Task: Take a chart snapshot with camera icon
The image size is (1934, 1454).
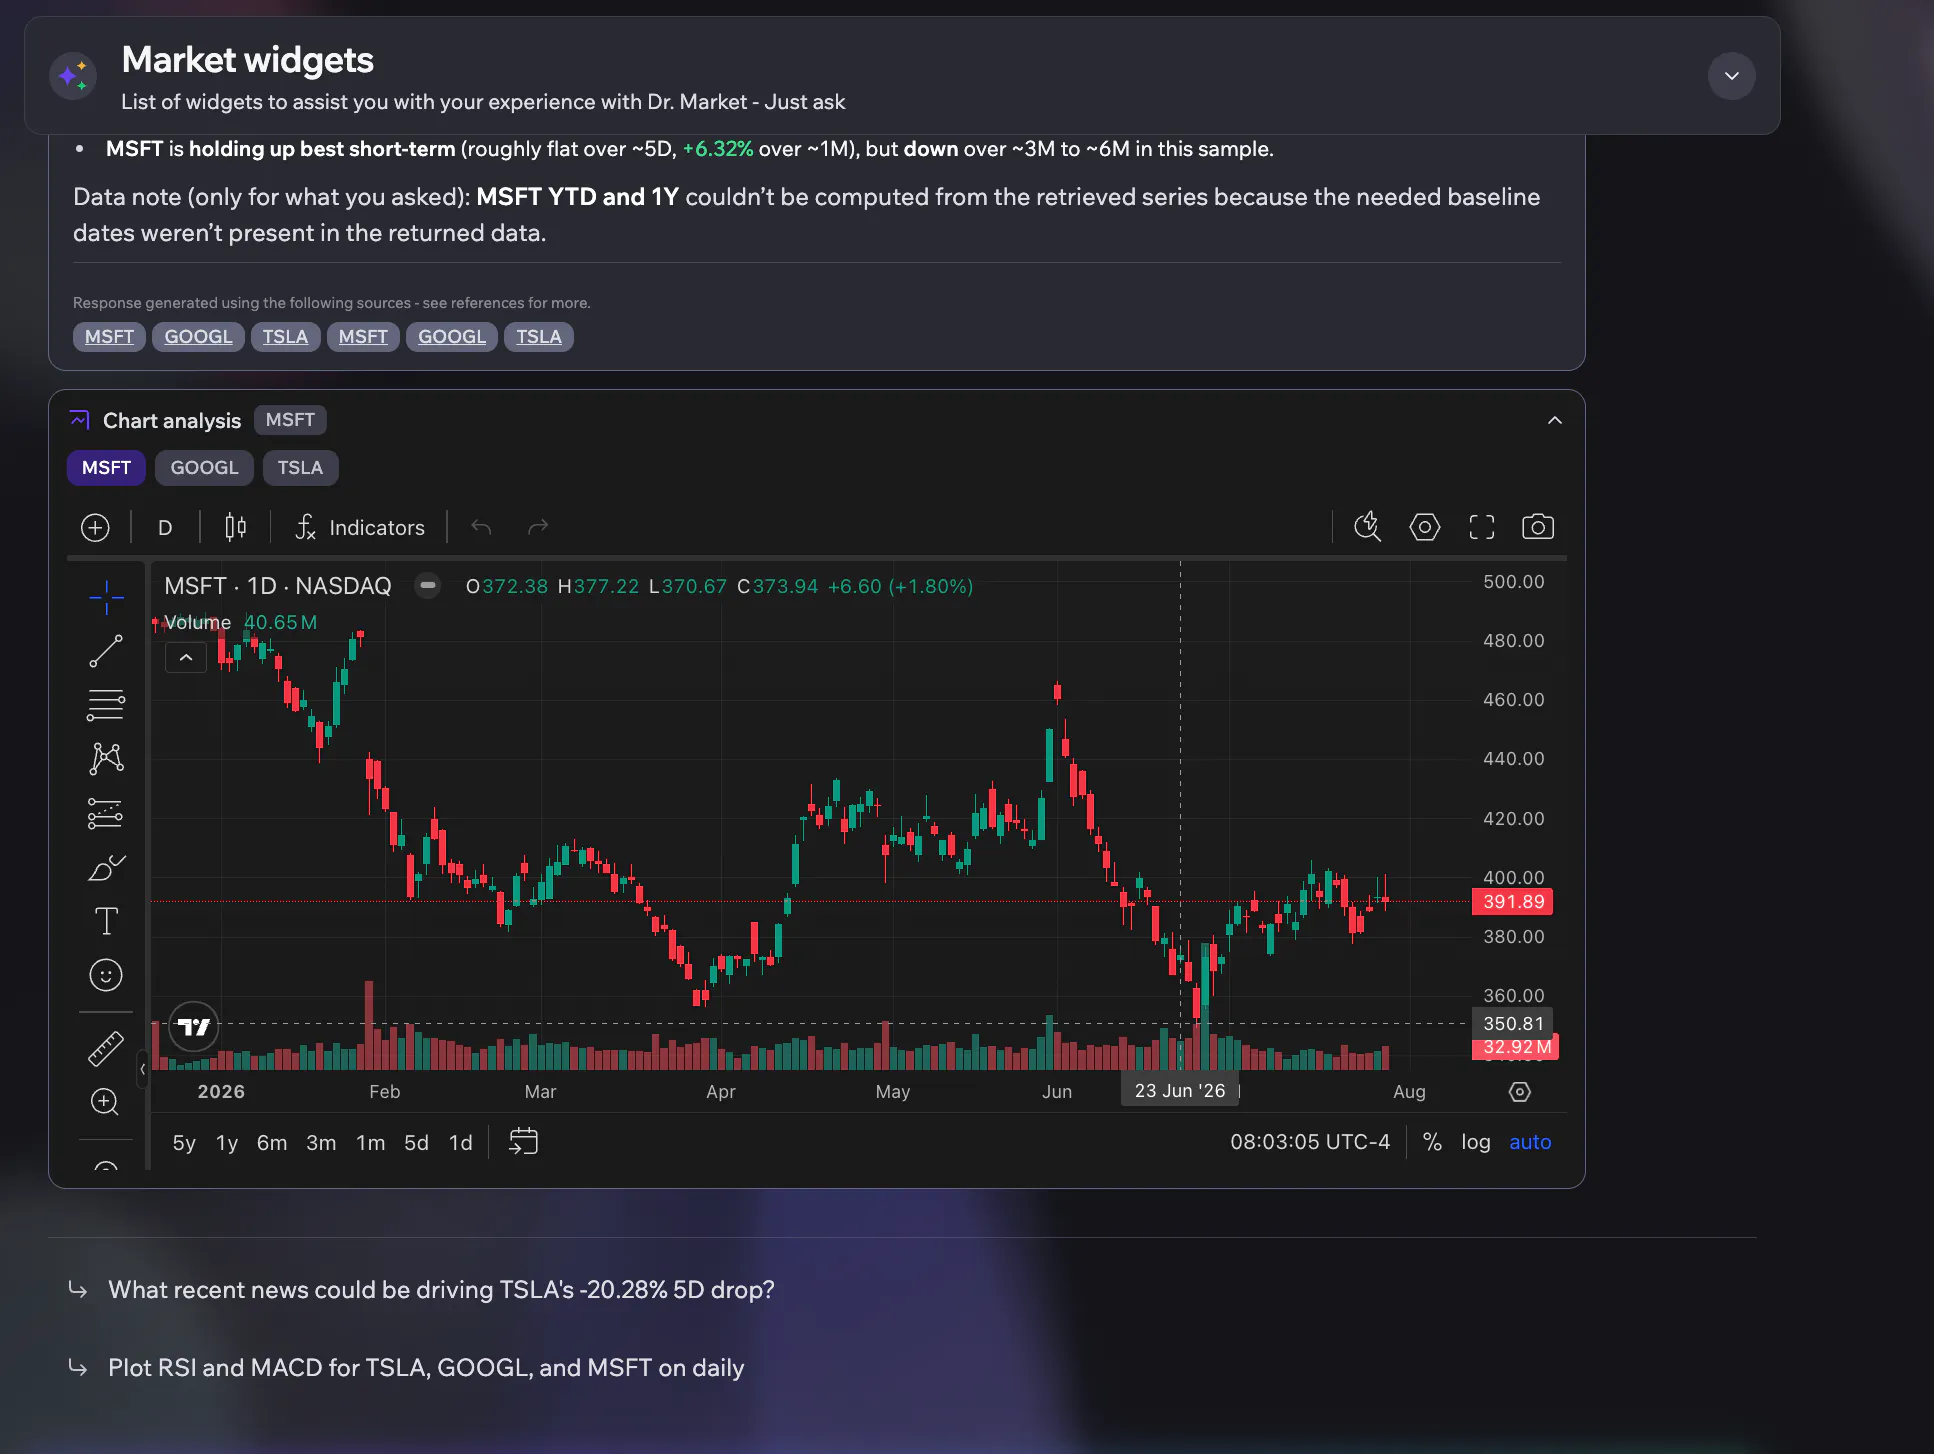Action: [x=1538, y=527]
